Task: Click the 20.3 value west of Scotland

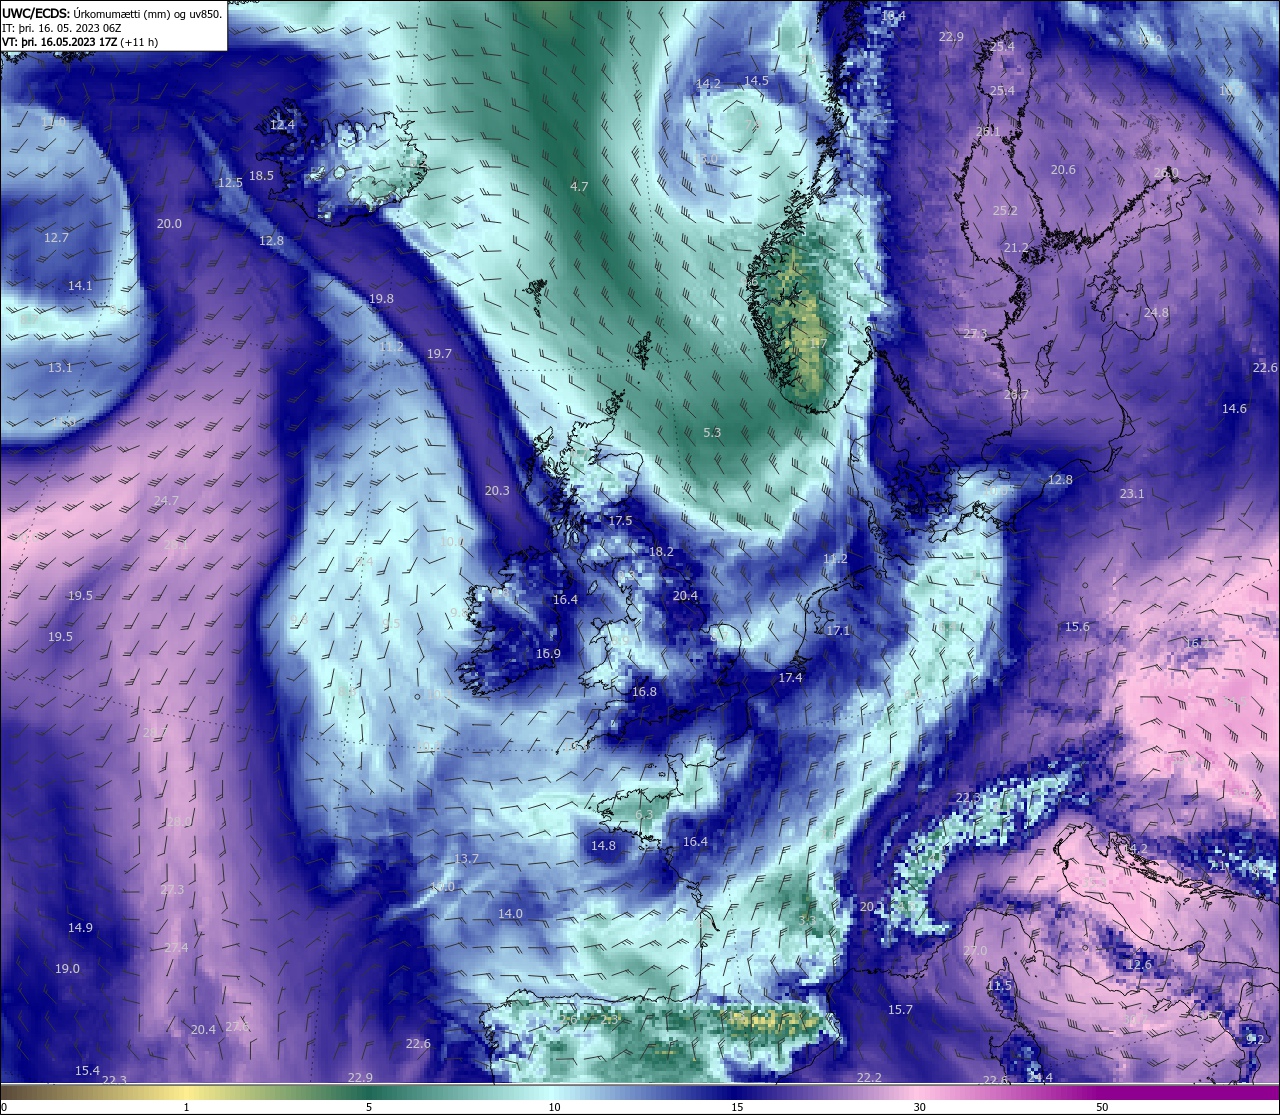Action: tap(497, 491)
